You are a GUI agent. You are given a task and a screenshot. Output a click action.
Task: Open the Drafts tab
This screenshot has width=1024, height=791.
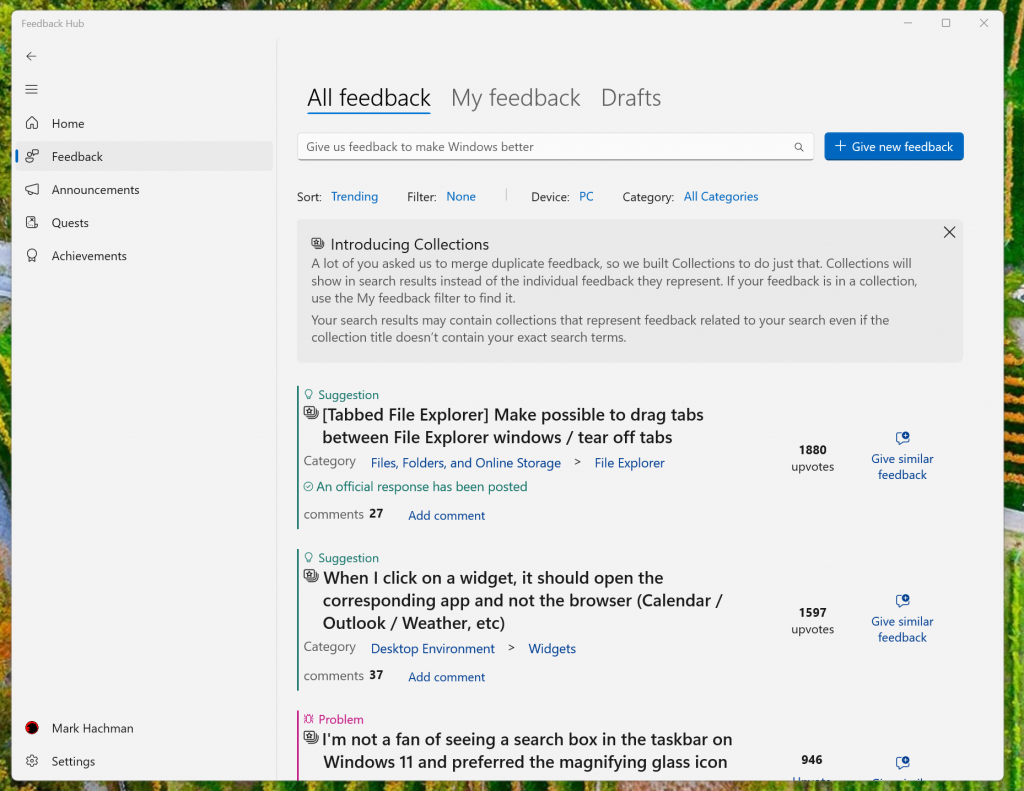pos(630,97)
